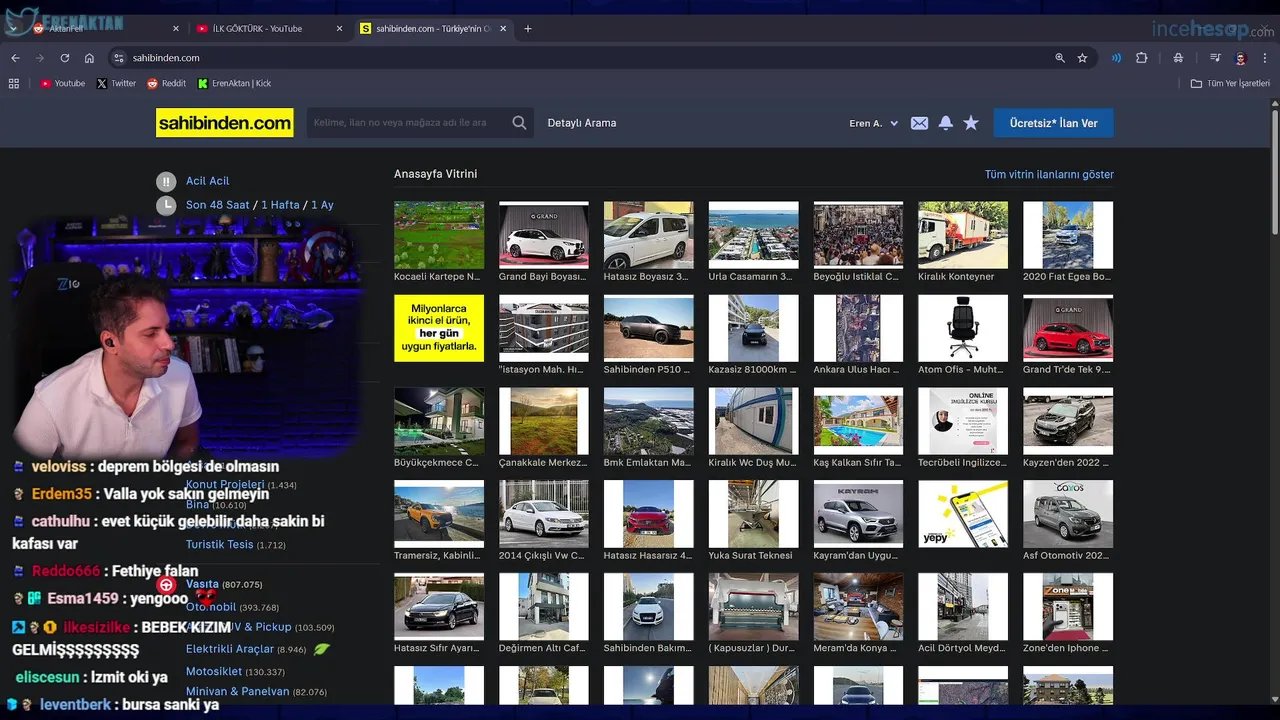1280x720 pixels.
Task: Switch to the sahibinden.com tab
Action: (x=433, y=28)
